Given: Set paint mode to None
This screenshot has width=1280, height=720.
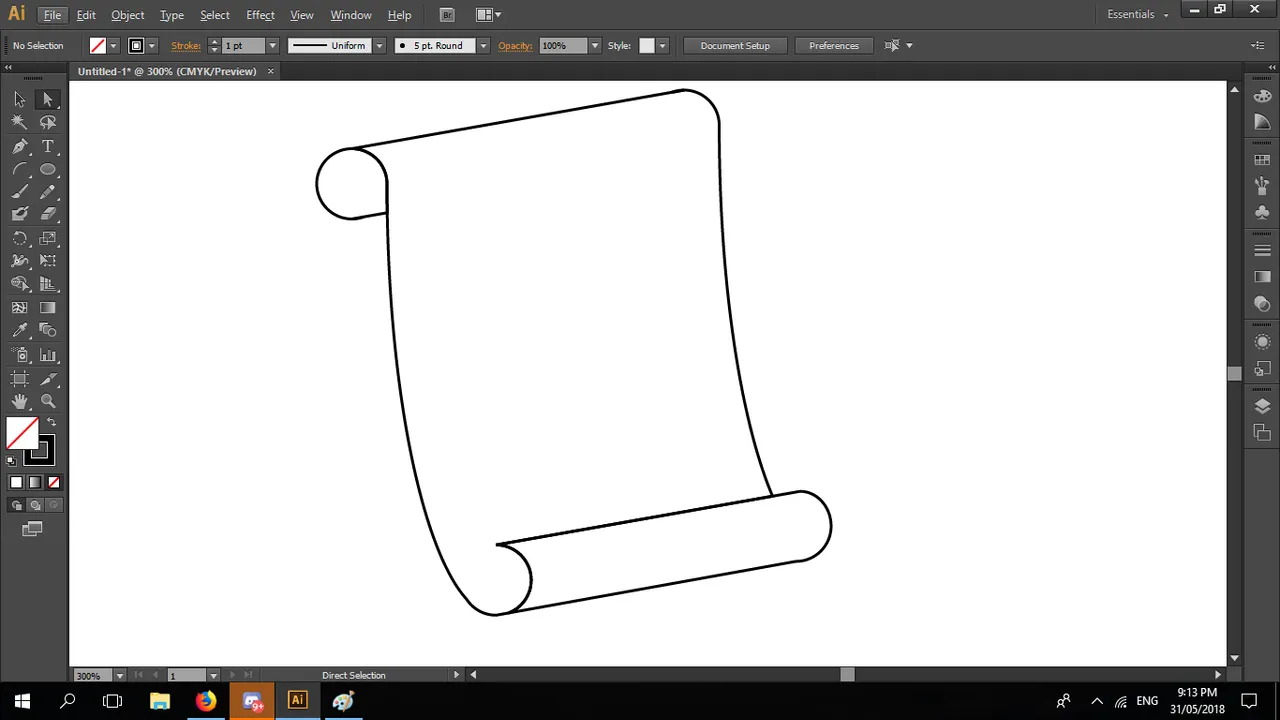Looking at the screenshot, I should pos(54,482).
